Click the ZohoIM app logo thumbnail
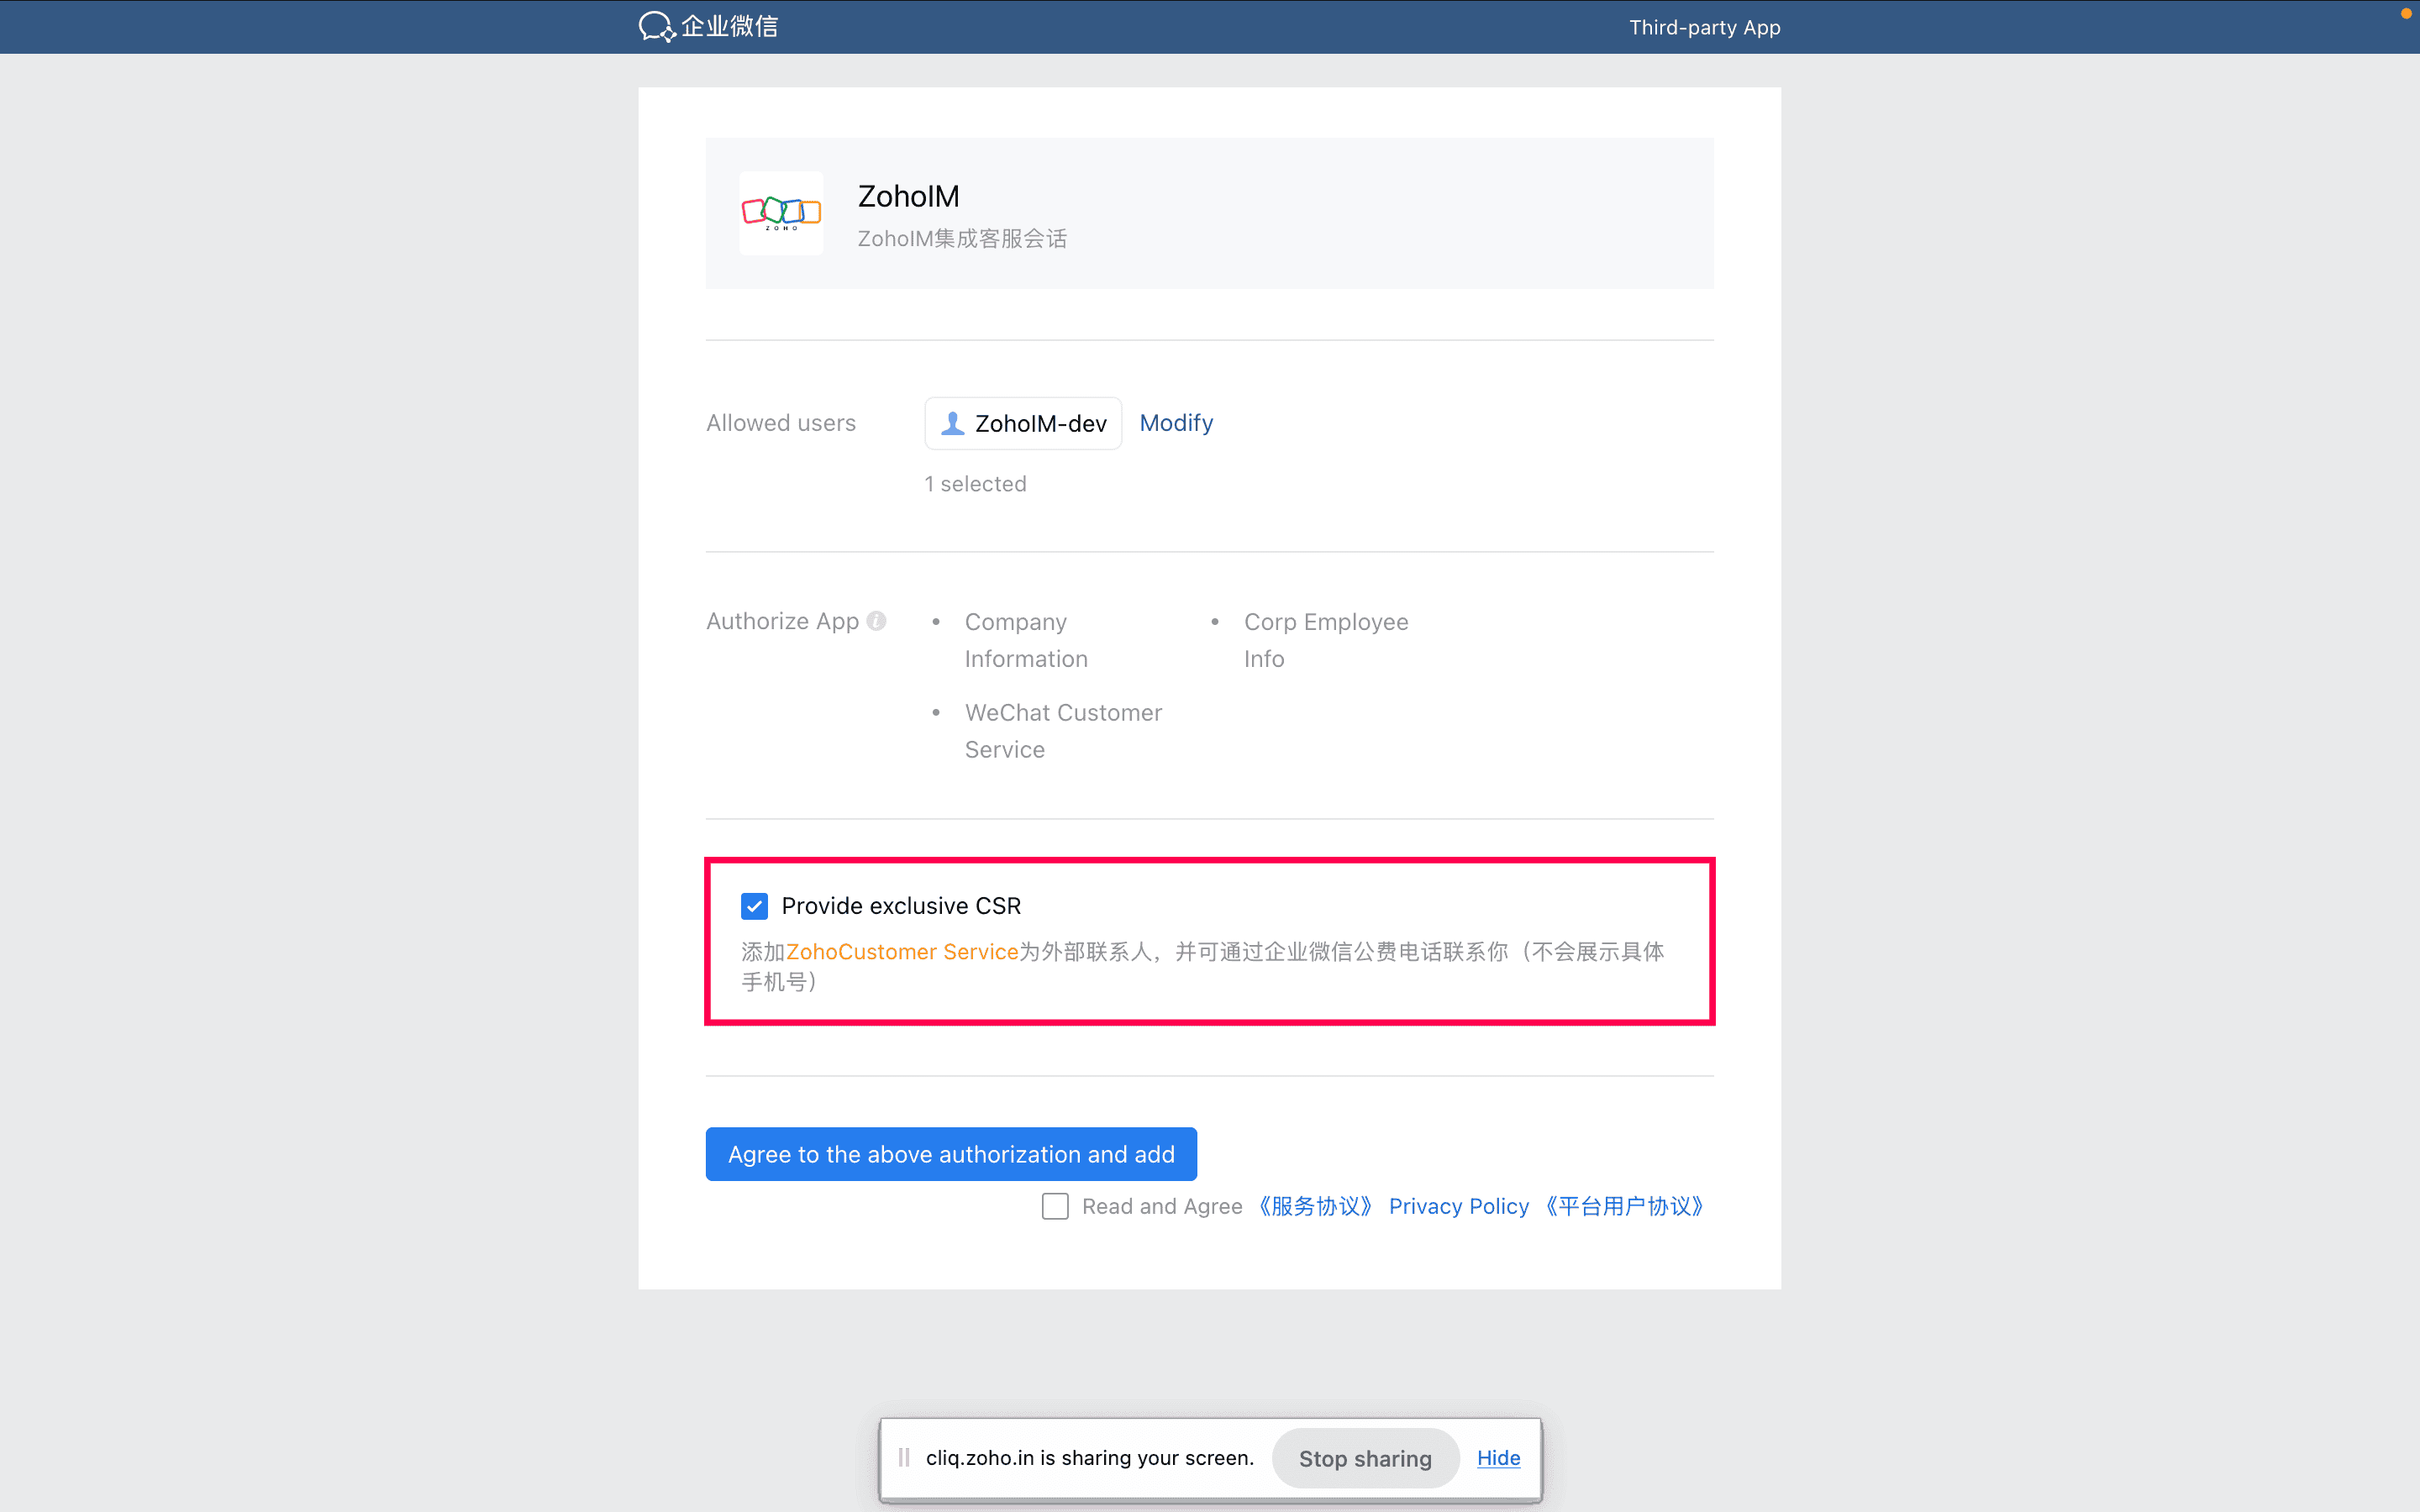The width and height of the screenshot is (2420, 1512). (781, 212)
